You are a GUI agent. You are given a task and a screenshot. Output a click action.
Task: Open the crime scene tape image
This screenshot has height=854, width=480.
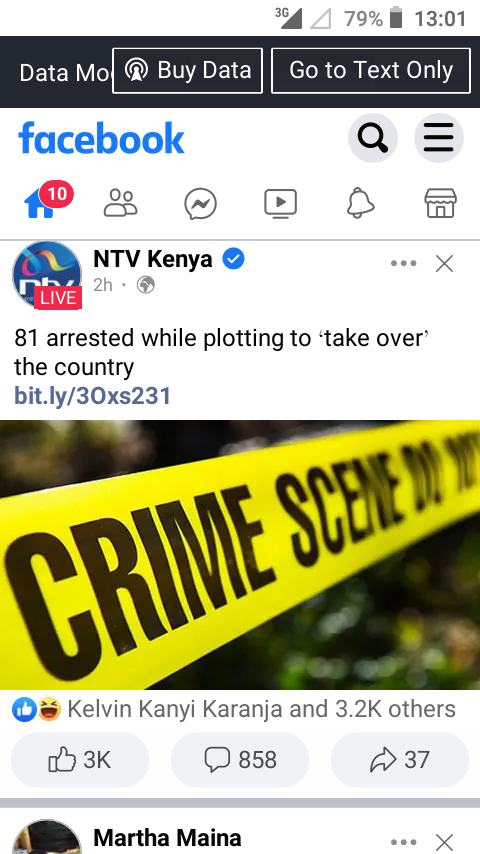tap(240, 554)
